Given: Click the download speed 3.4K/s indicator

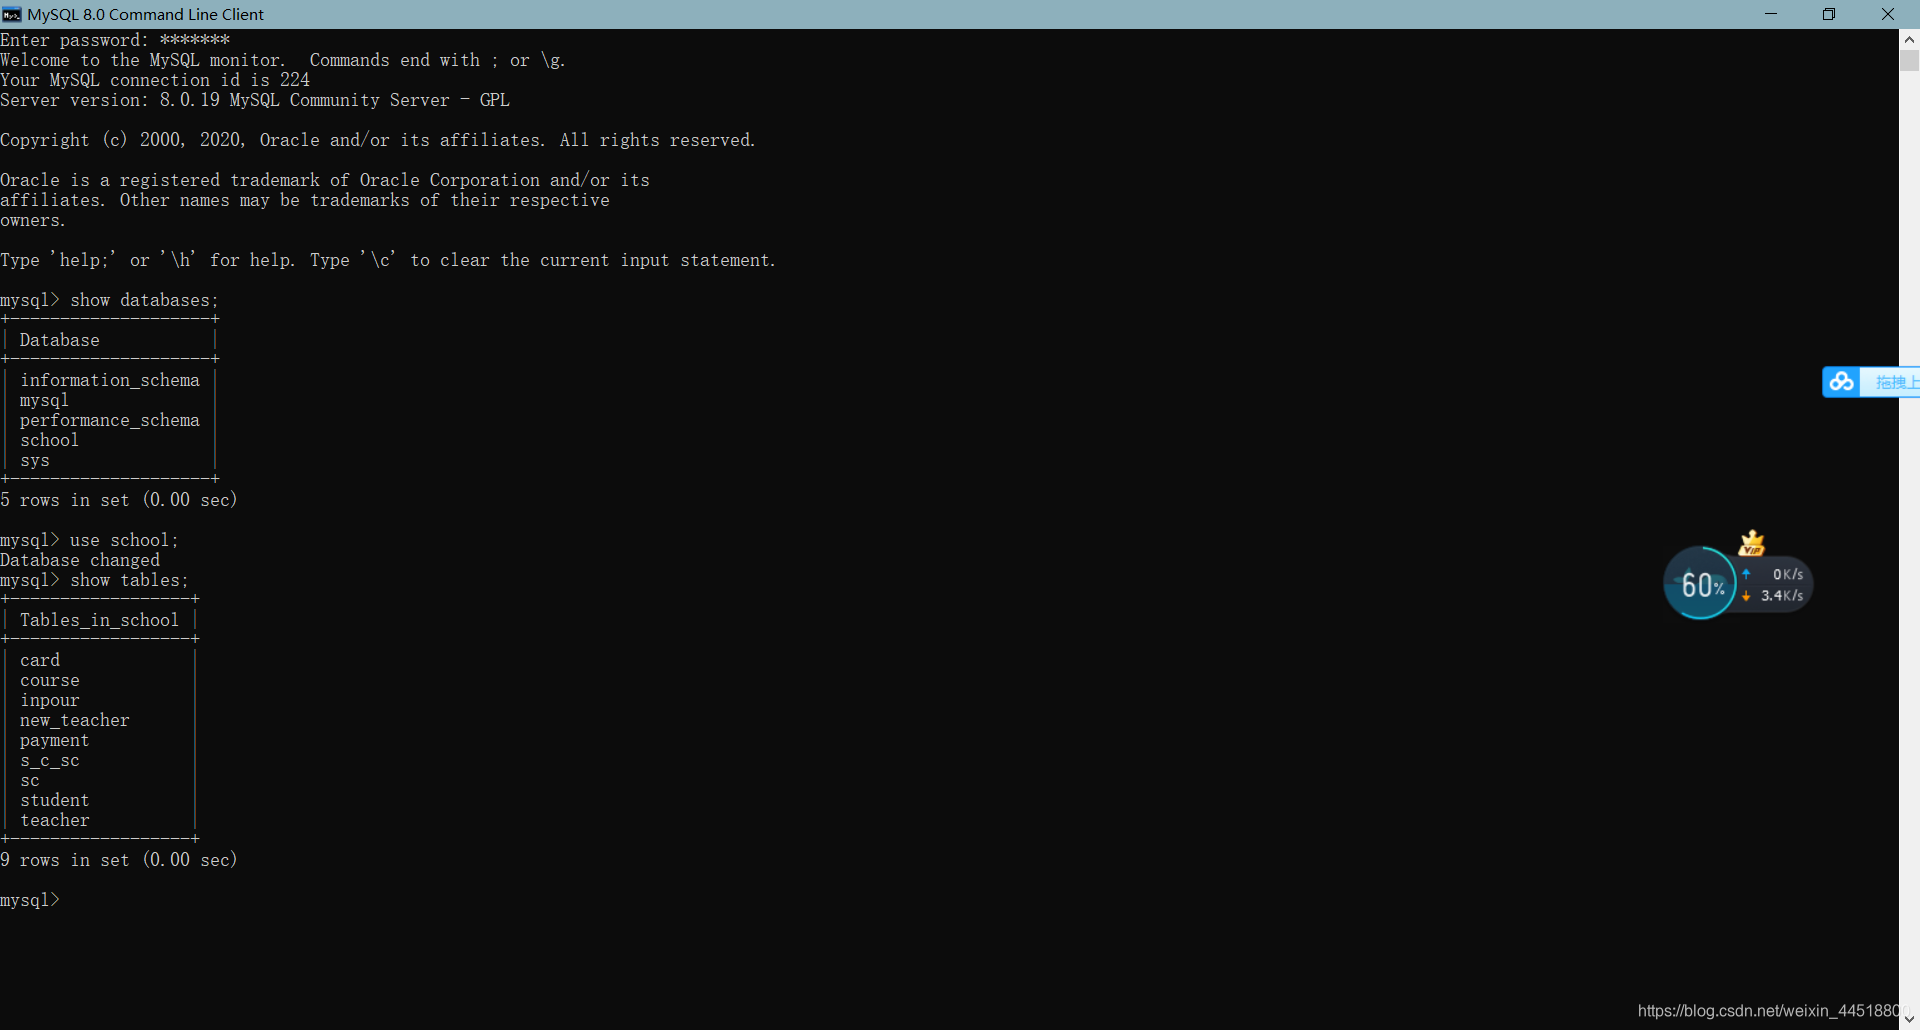Looking at the screenshot, I should [1774, 595].
